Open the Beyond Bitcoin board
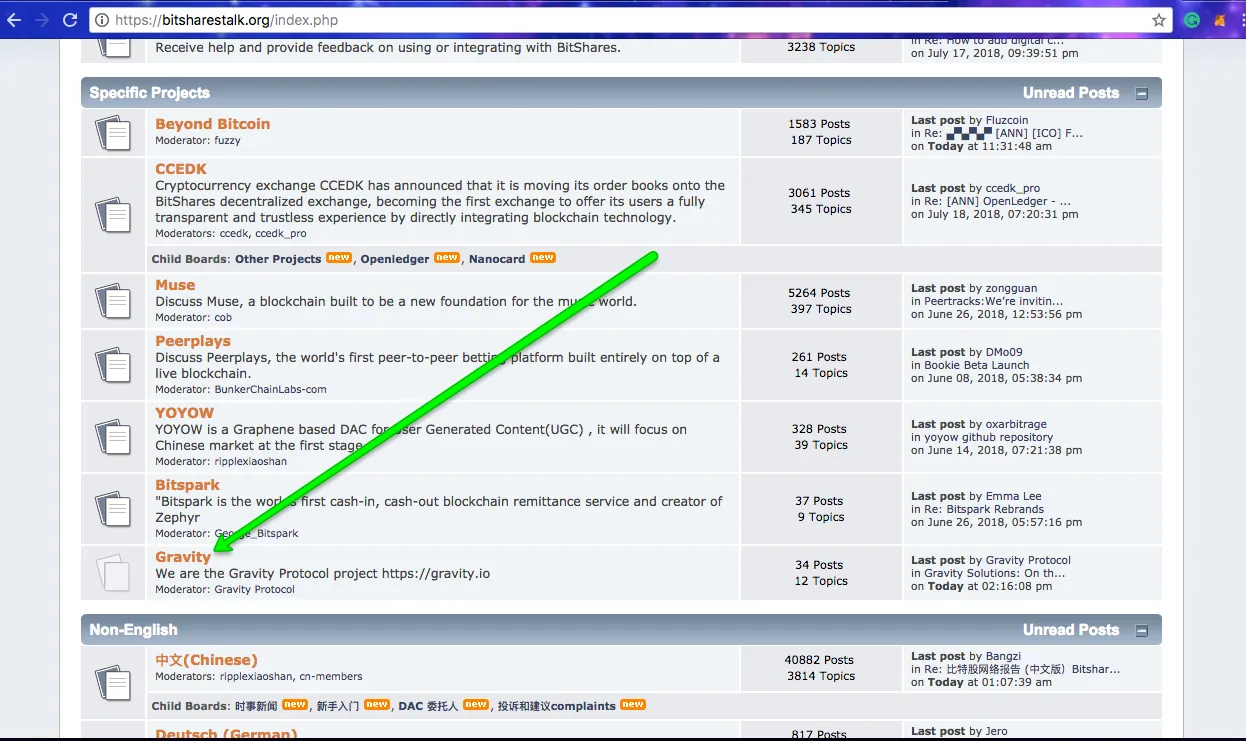This screenshot has height=741, width=1246. (x=212, y=124)
